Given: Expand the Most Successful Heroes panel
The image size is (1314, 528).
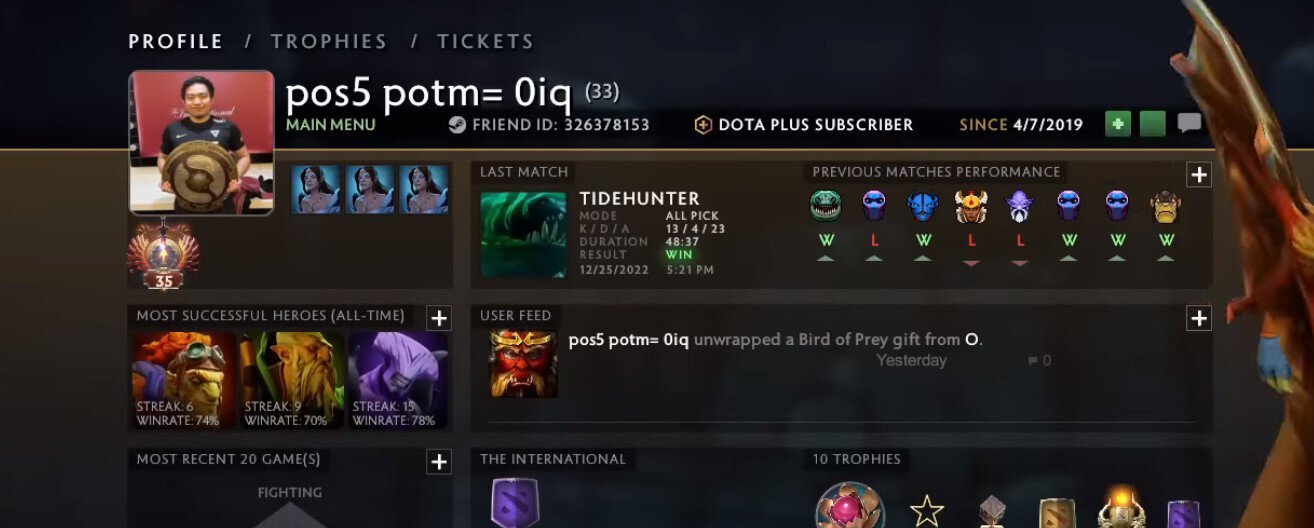Looking at the screenshot, I should [438, 318].
